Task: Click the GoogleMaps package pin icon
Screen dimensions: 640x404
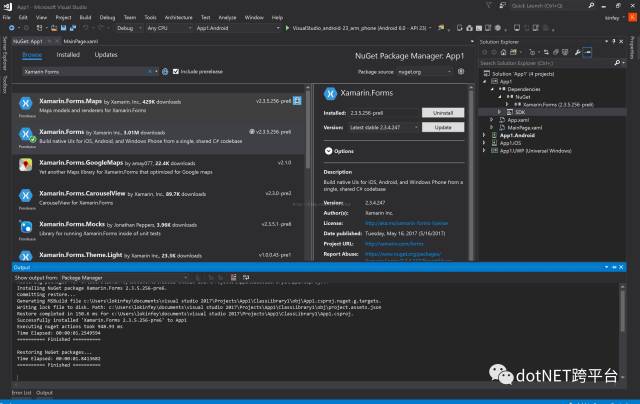Action: tap(26, 165)
